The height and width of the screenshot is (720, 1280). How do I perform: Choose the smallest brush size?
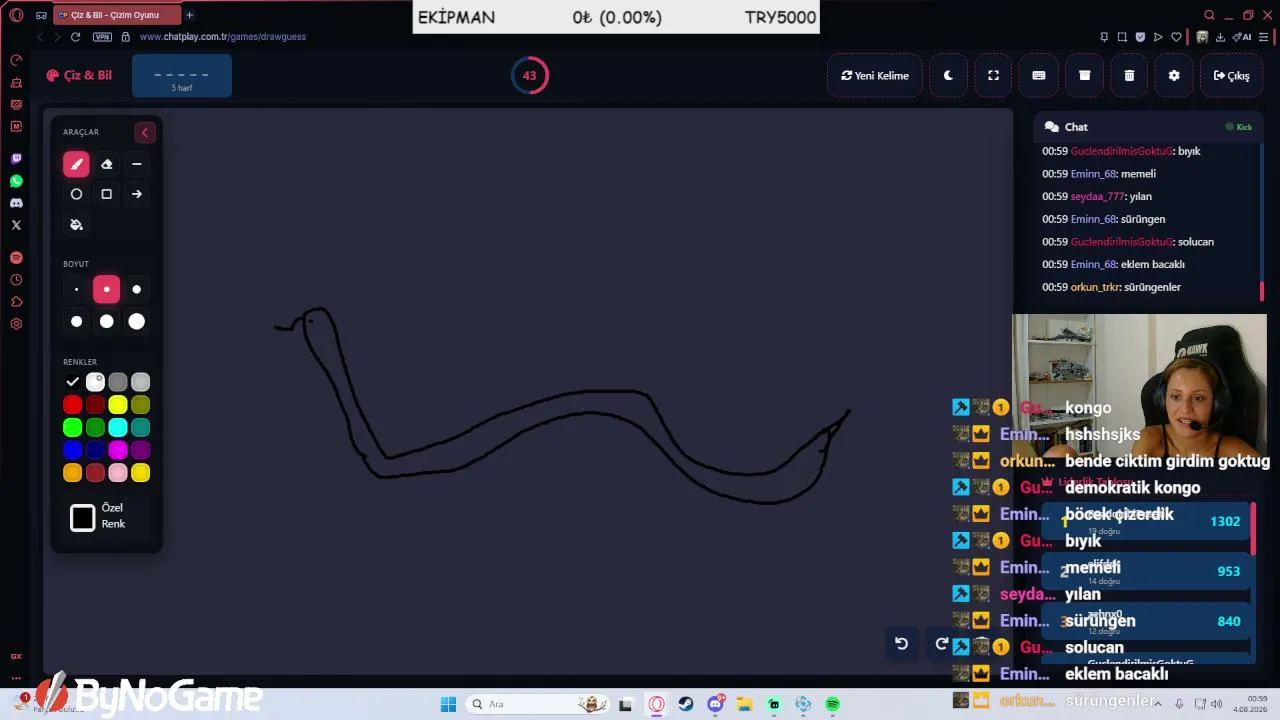[x=76, y=290]
